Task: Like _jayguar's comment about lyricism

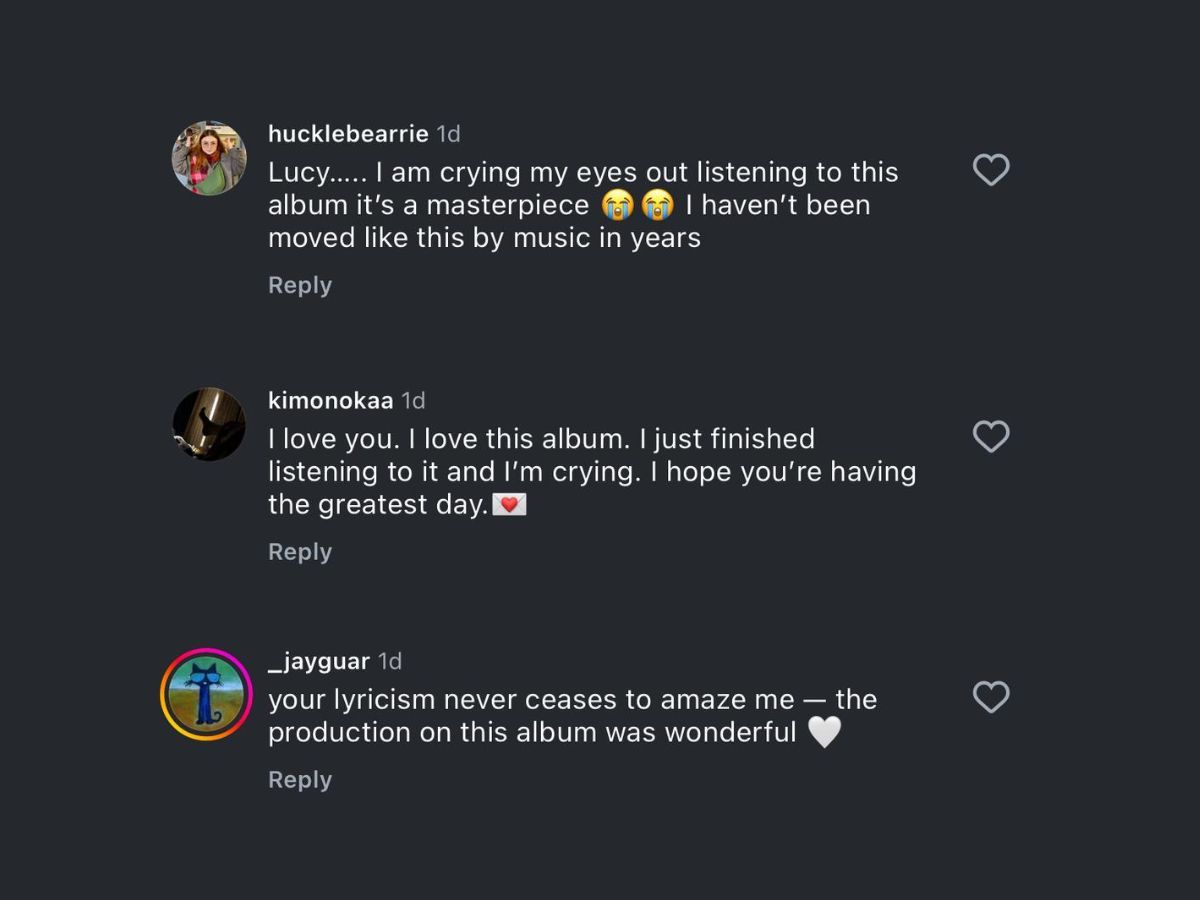Action: click(x=991, y=697)
